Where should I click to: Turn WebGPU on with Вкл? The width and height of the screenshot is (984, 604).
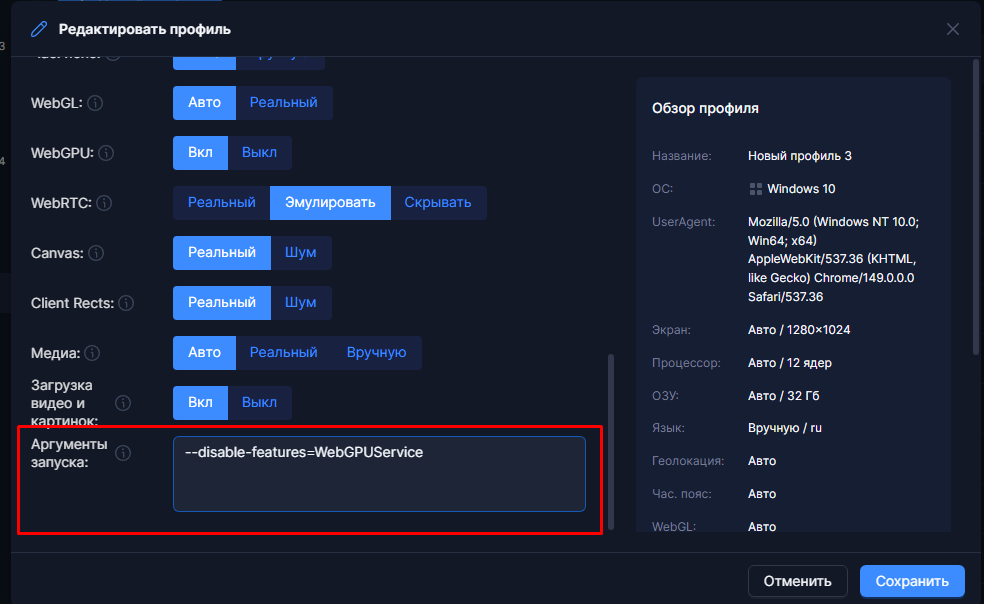point(200,153)
